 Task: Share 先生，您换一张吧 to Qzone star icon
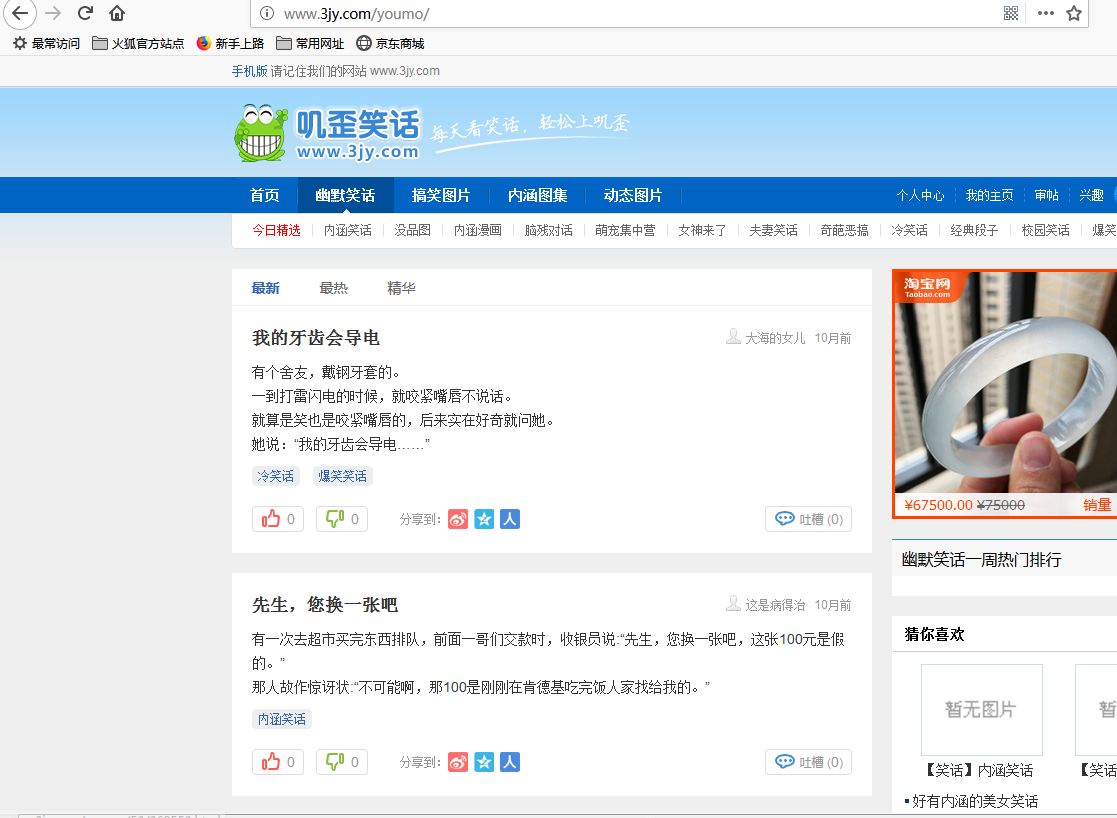[x=484, y=762]
